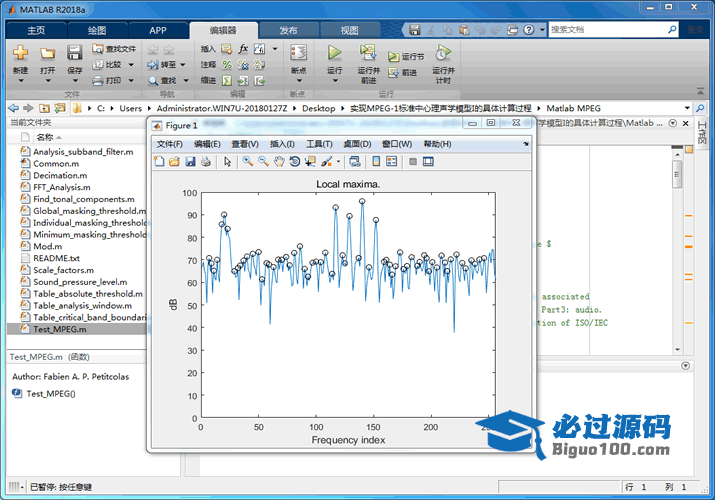The width and height of the screenshot is (715, 500).
Task: Select the Zoom Out magnifier tool
Action: 263,161
